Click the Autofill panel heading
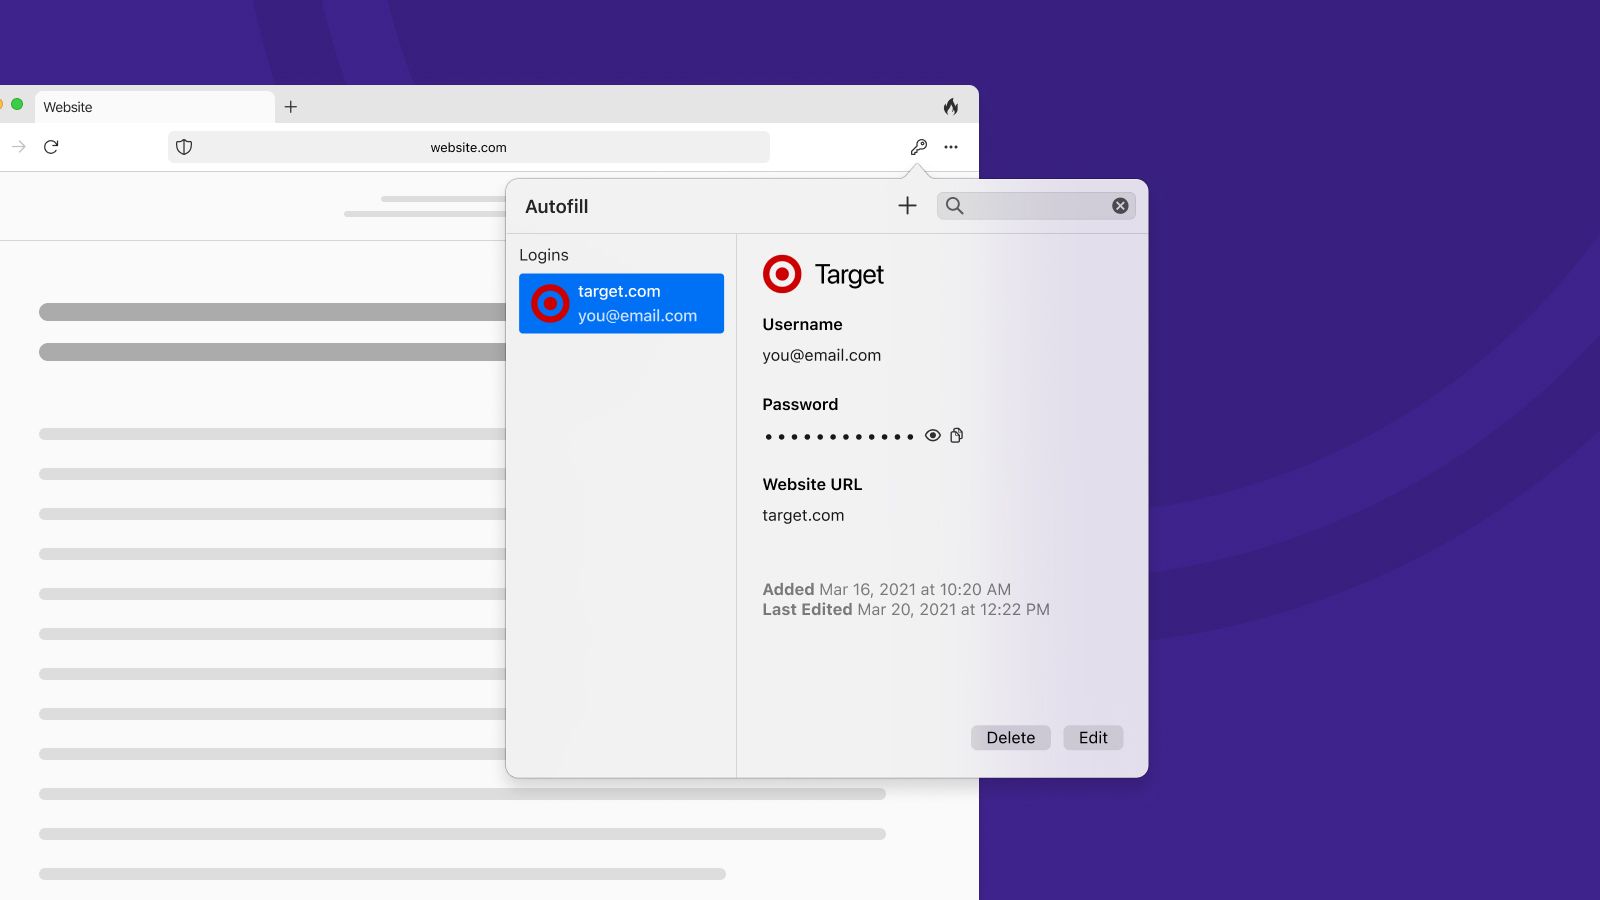The image size is (1600, 900). pyautogui.click(x=557, y=206)
